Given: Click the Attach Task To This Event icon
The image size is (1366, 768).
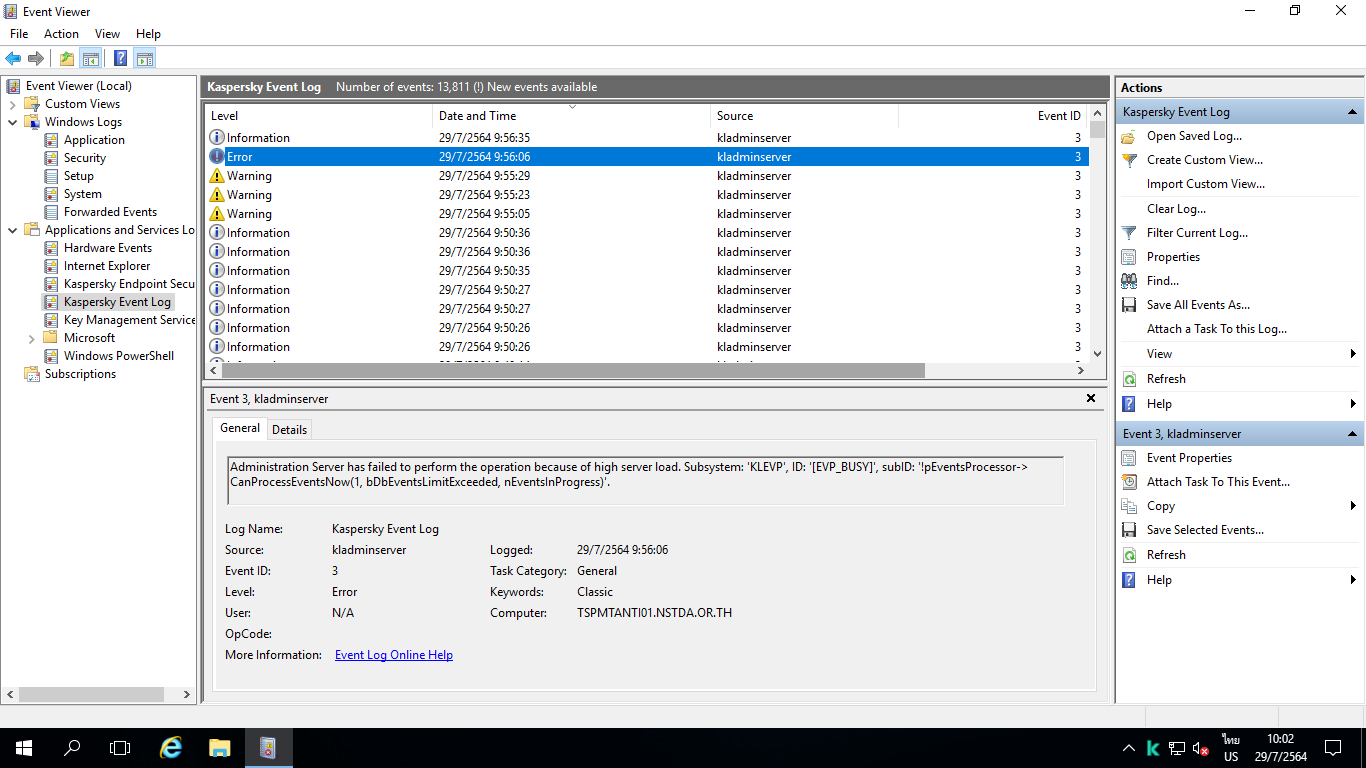Looking at the screenshot, I should click(1129, 482).
